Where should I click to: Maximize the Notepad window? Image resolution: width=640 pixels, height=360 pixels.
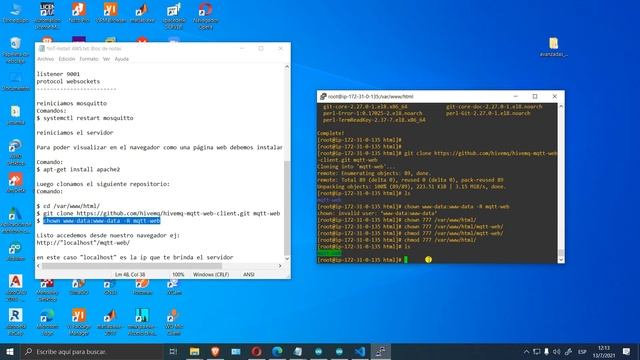click(261, 48)
